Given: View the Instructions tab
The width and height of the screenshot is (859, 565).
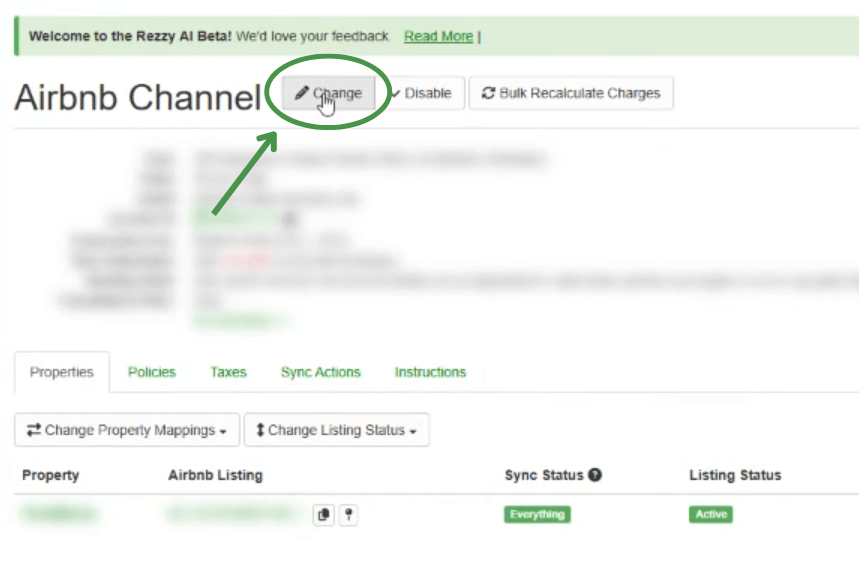Looking at the screenshot, I should pyautogui.click(x=430, y=372).
